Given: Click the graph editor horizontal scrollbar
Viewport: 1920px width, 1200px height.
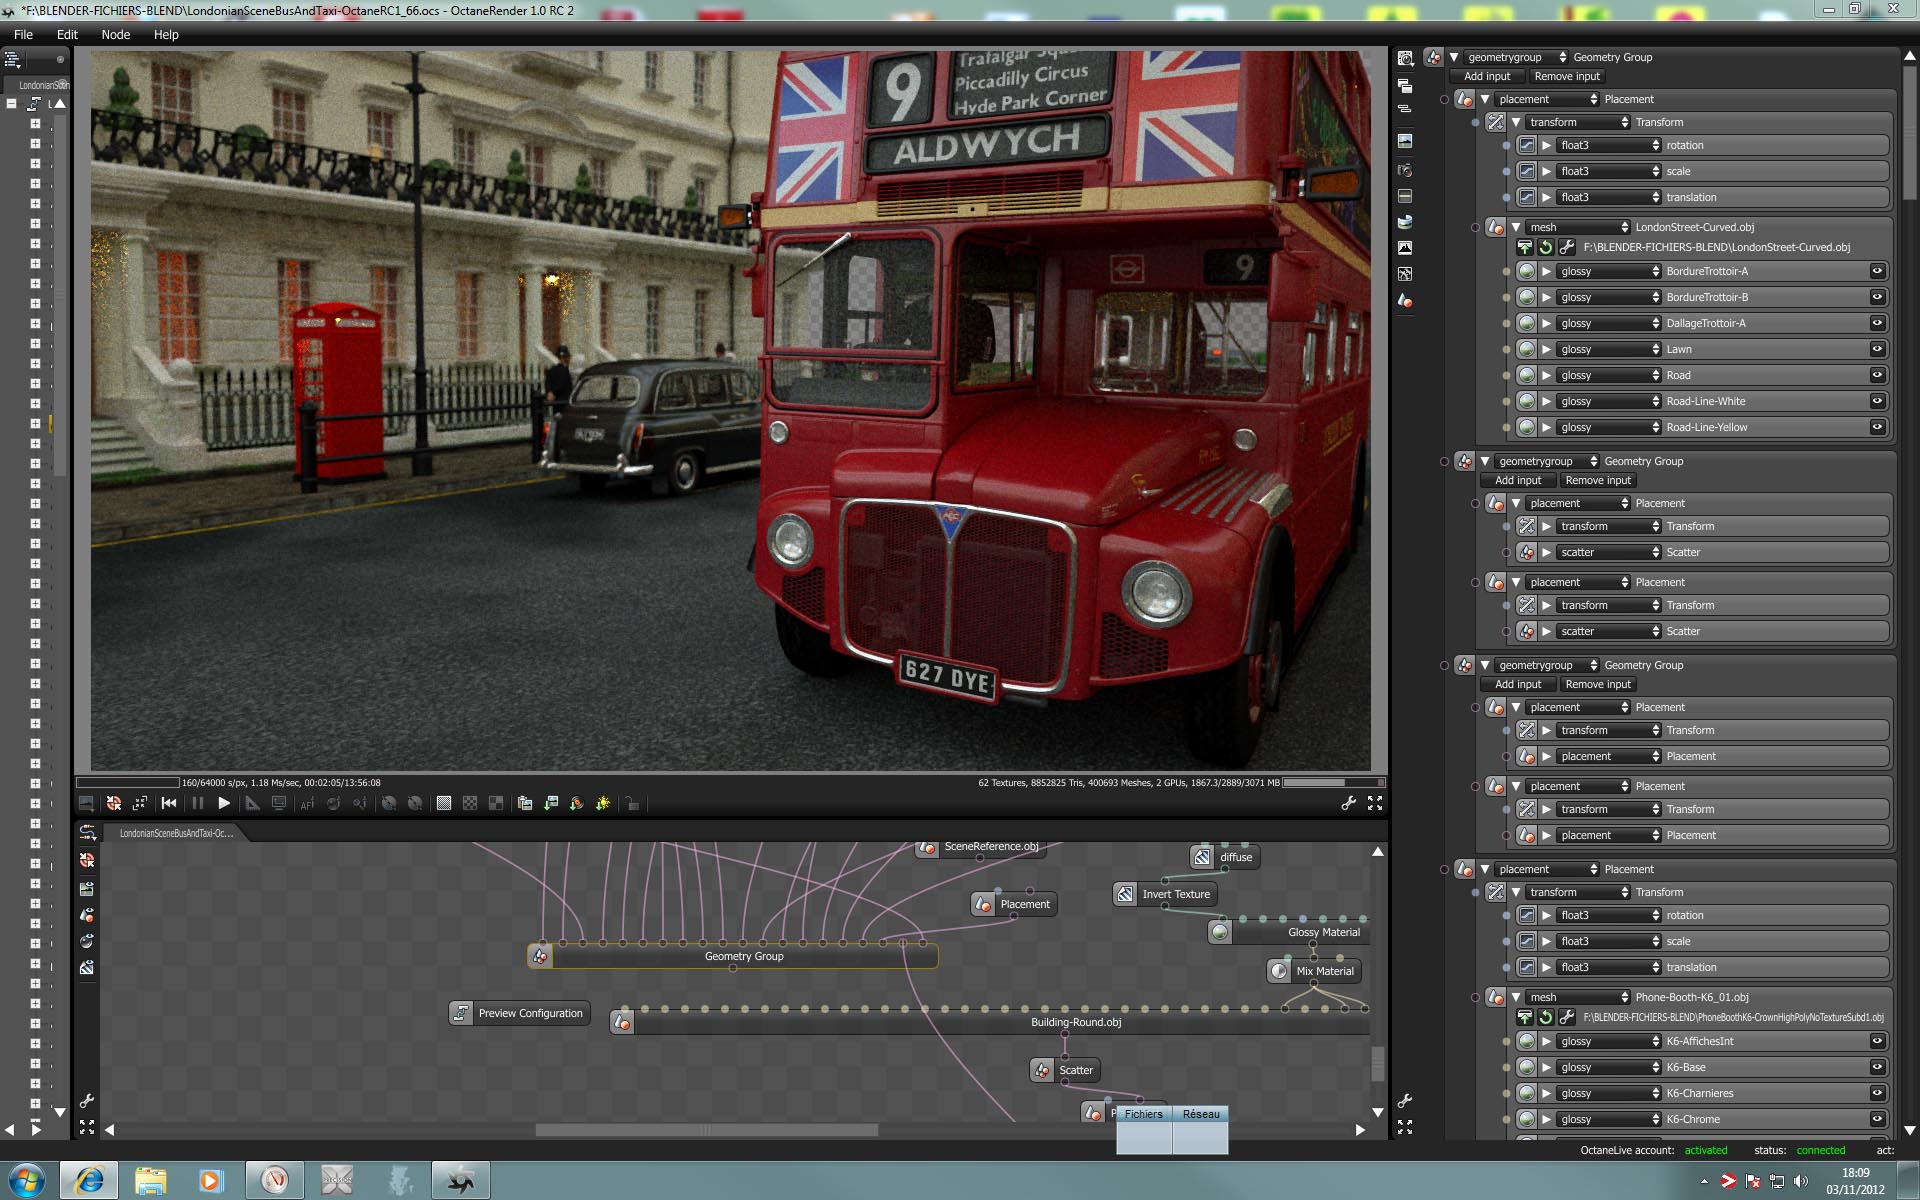Looking at the screenshot, I should click(x=706, y=1130).
